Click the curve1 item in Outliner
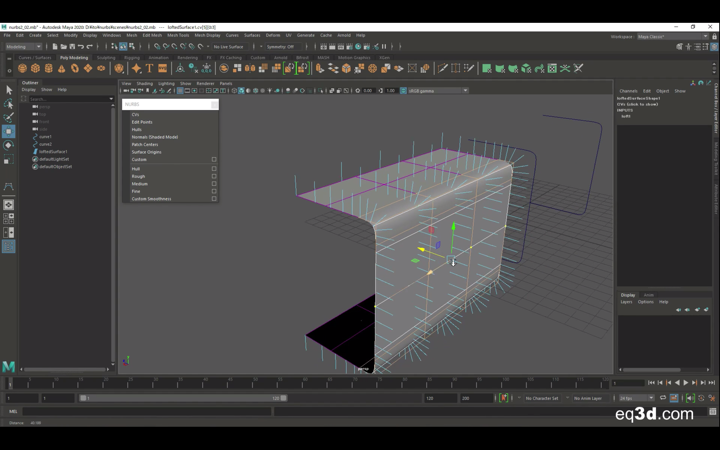Screen dimensions: 720x450 45,137
